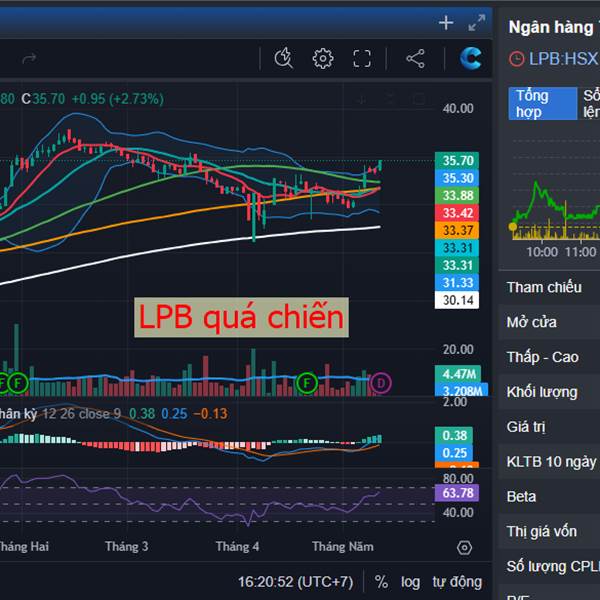600x600 pixels.
Task: Click the Mở cửa row
Action: [x=549, y=322]
